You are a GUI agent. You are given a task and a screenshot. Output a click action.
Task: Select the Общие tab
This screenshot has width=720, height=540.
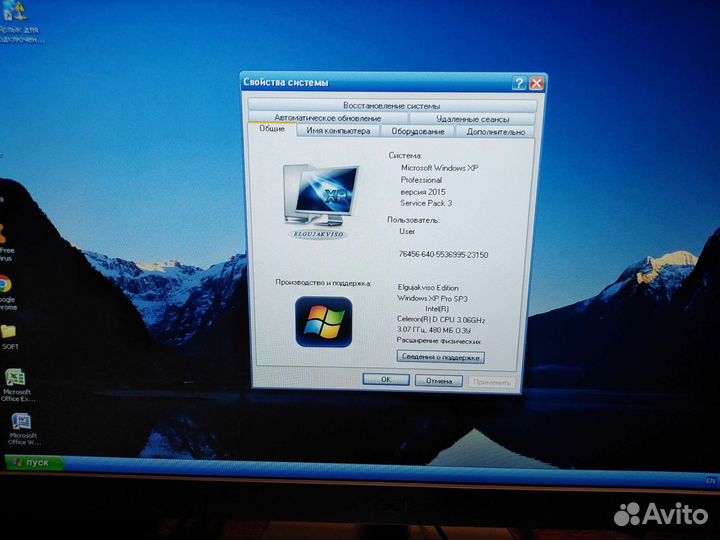(272, 129)
